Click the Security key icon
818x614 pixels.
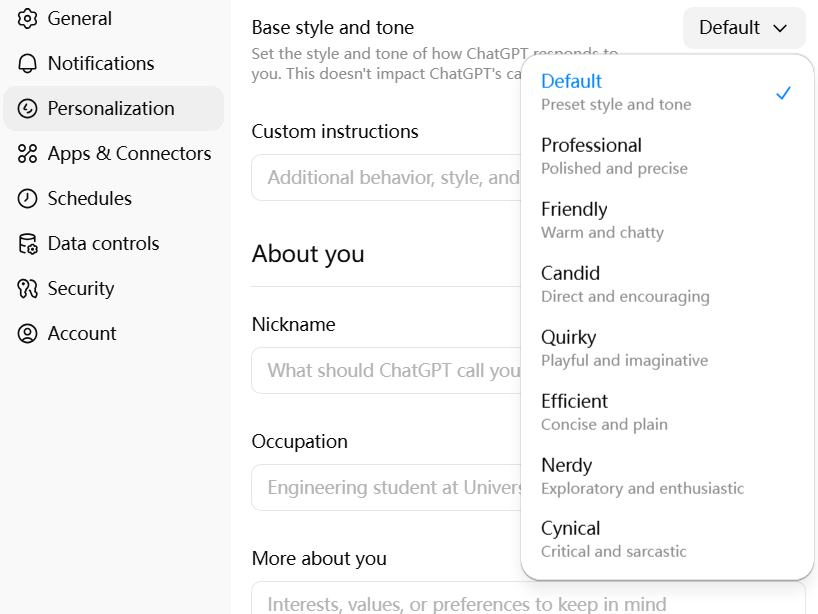click(x=27, y=288)
